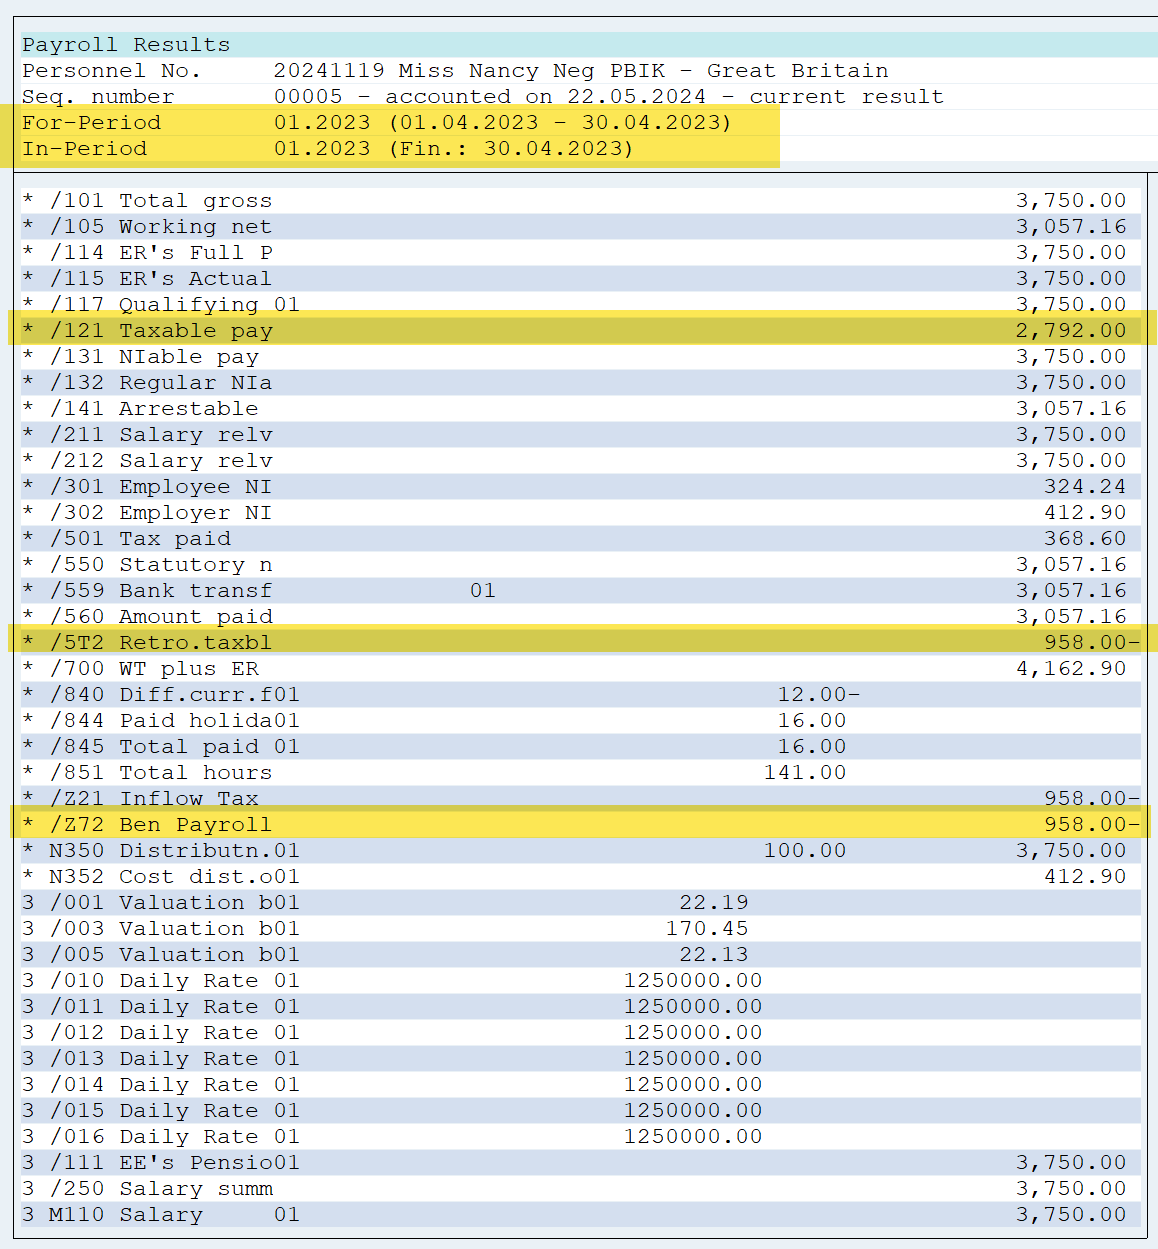Click the /016 Daily Rate row
The height and width of the screenshot is (1249, 1158).
point(580,1137)
